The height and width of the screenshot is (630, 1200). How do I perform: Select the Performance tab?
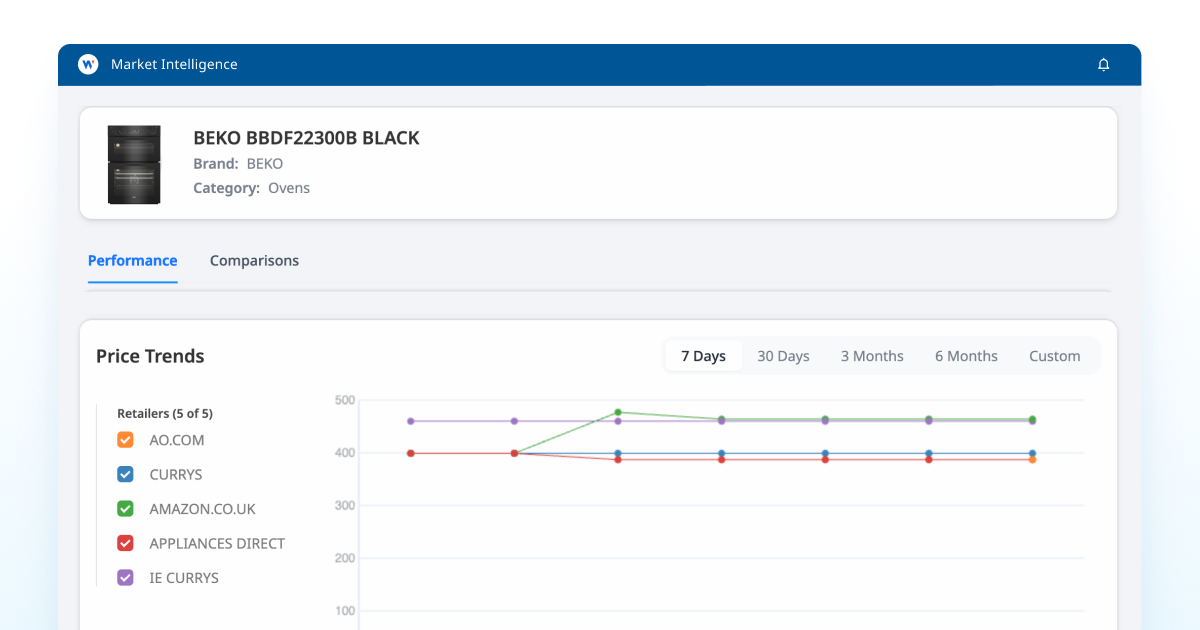click(x=132, y=260)
